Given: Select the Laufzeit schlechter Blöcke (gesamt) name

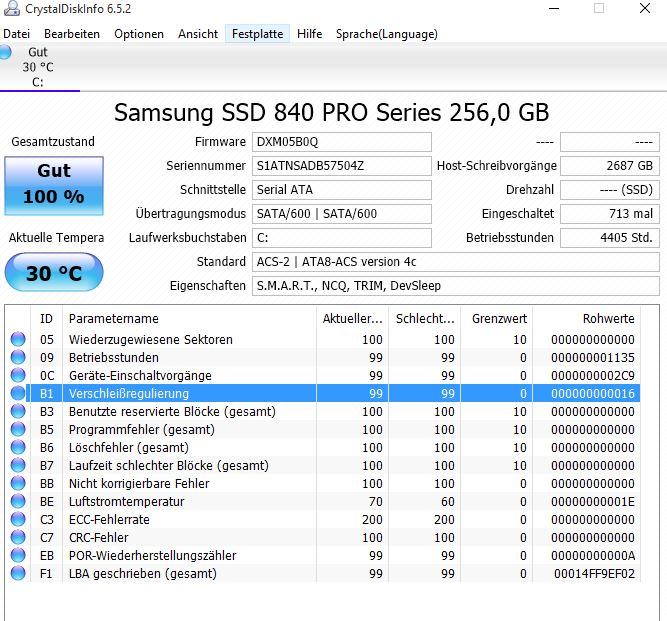Looking at the screenshot, I should tap(169, 466).
